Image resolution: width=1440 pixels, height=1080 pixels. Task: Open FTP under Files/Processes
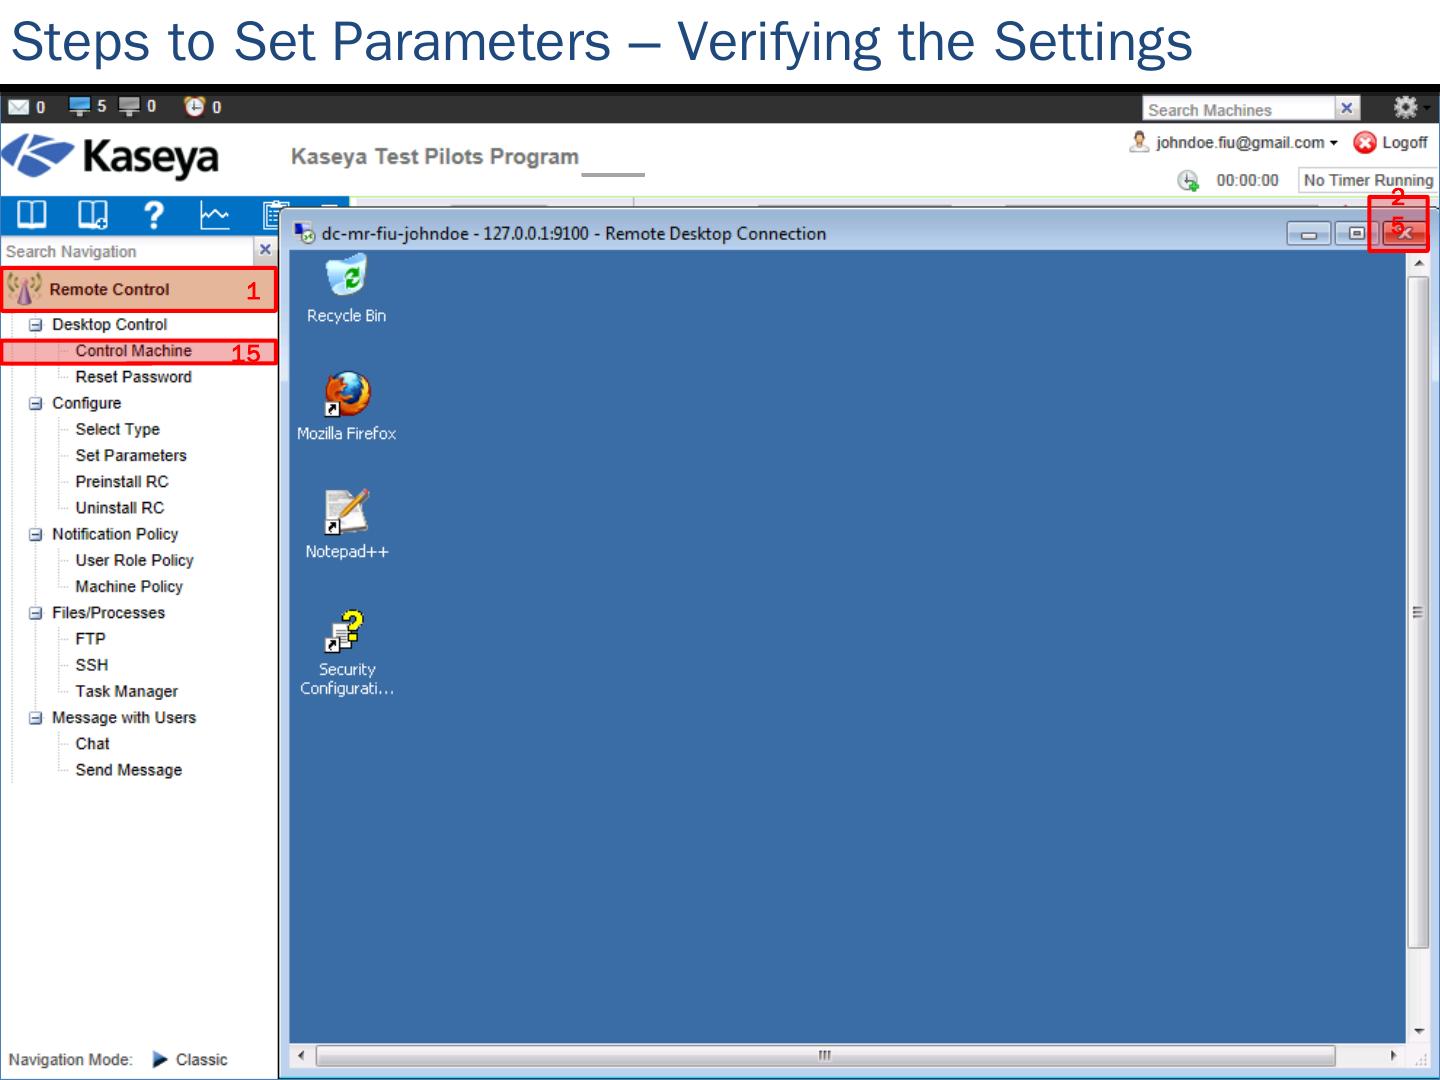90,639
